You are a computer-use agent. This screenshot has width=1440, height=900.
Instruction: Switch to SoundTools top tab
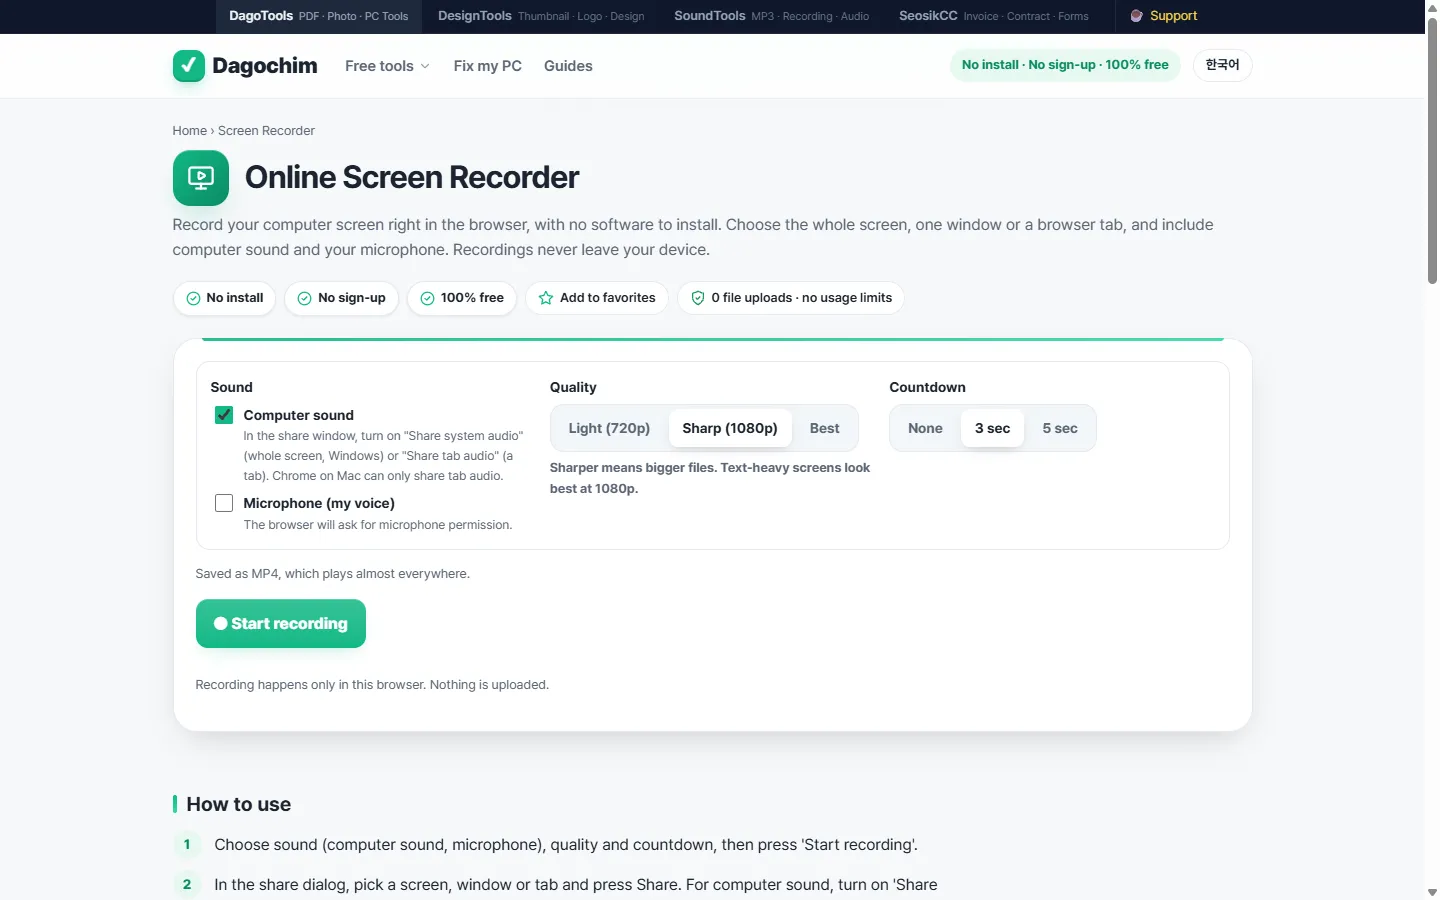pyautogui.click(x=772, y=16)
